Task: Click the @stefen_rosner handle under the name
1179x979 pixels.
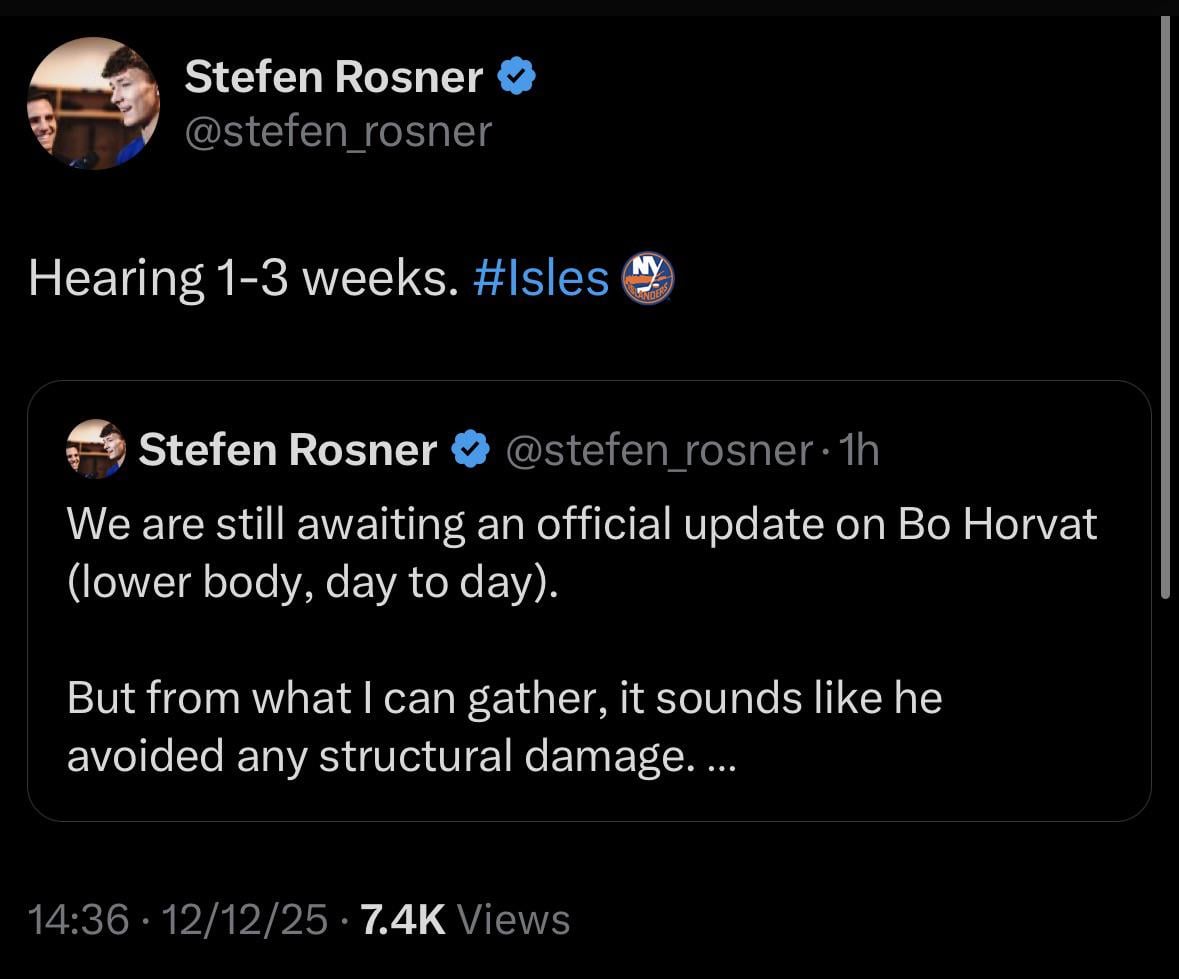Action: tap(338, 130)
